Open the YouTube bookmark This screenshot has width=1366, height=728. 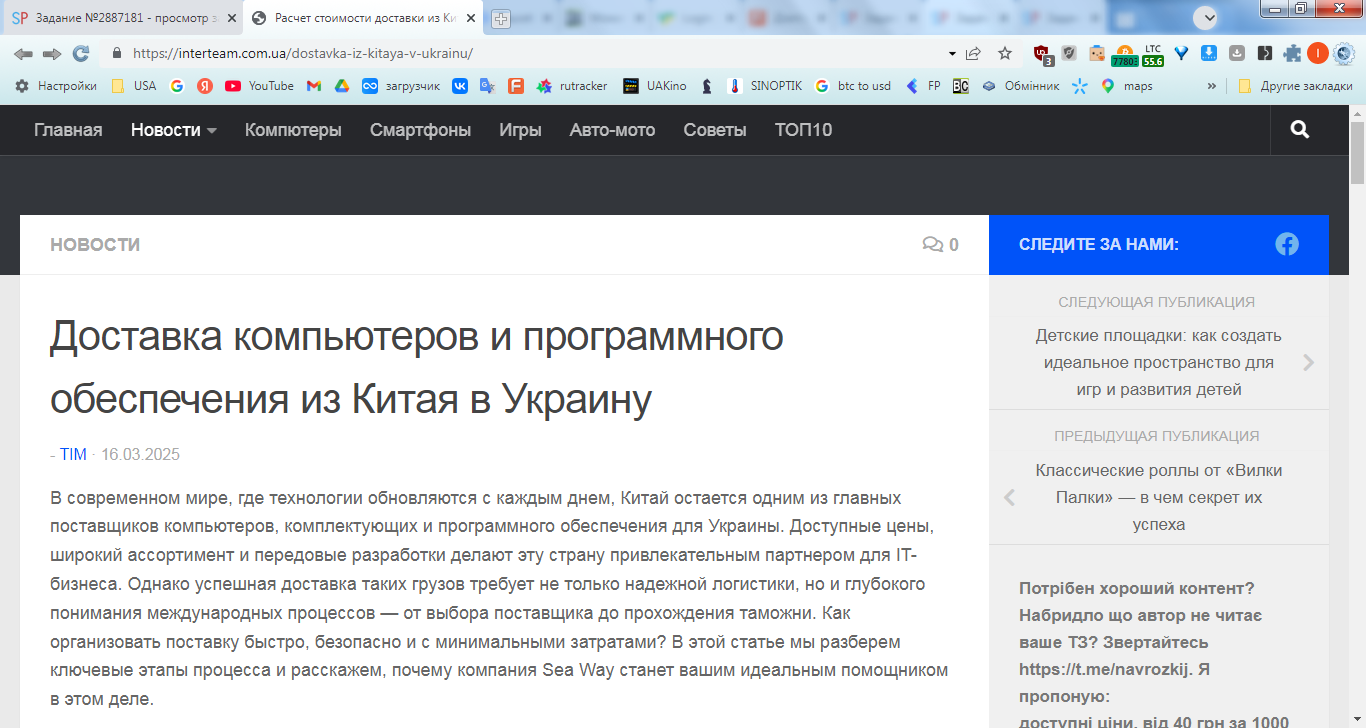tap(259, 86)
